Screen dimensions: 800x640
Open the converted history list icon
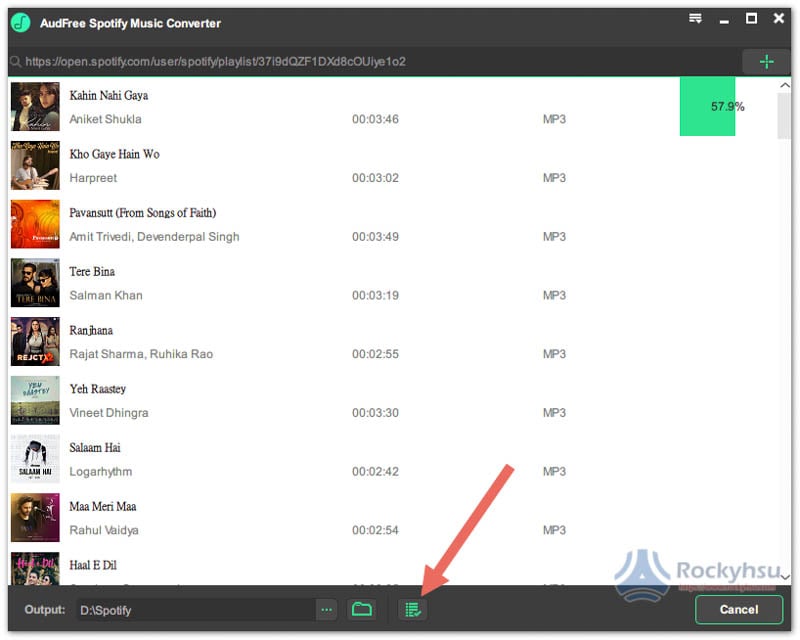pyautogui.click(x=413, y=609)
